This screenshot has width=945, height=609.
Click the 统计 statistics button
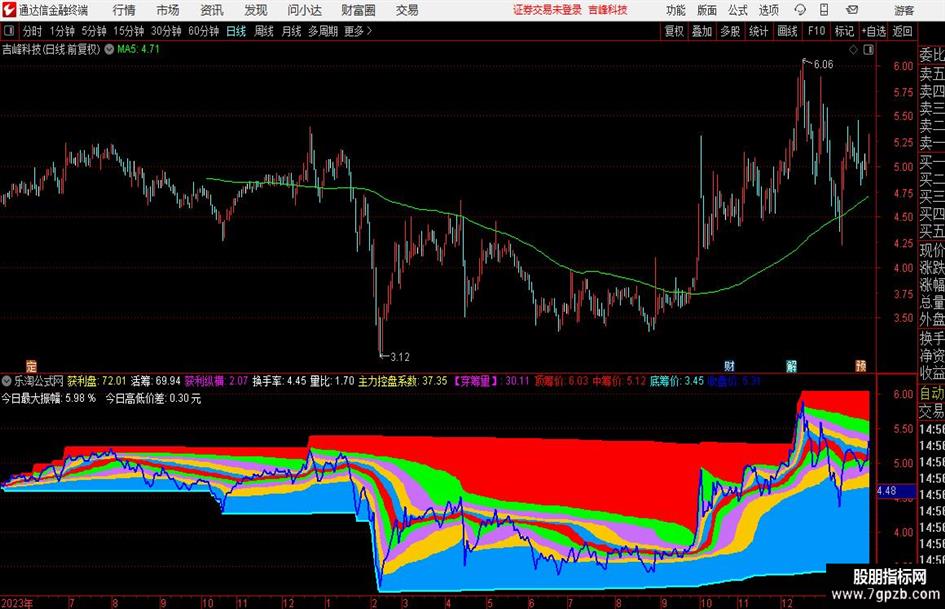[758, 31]
